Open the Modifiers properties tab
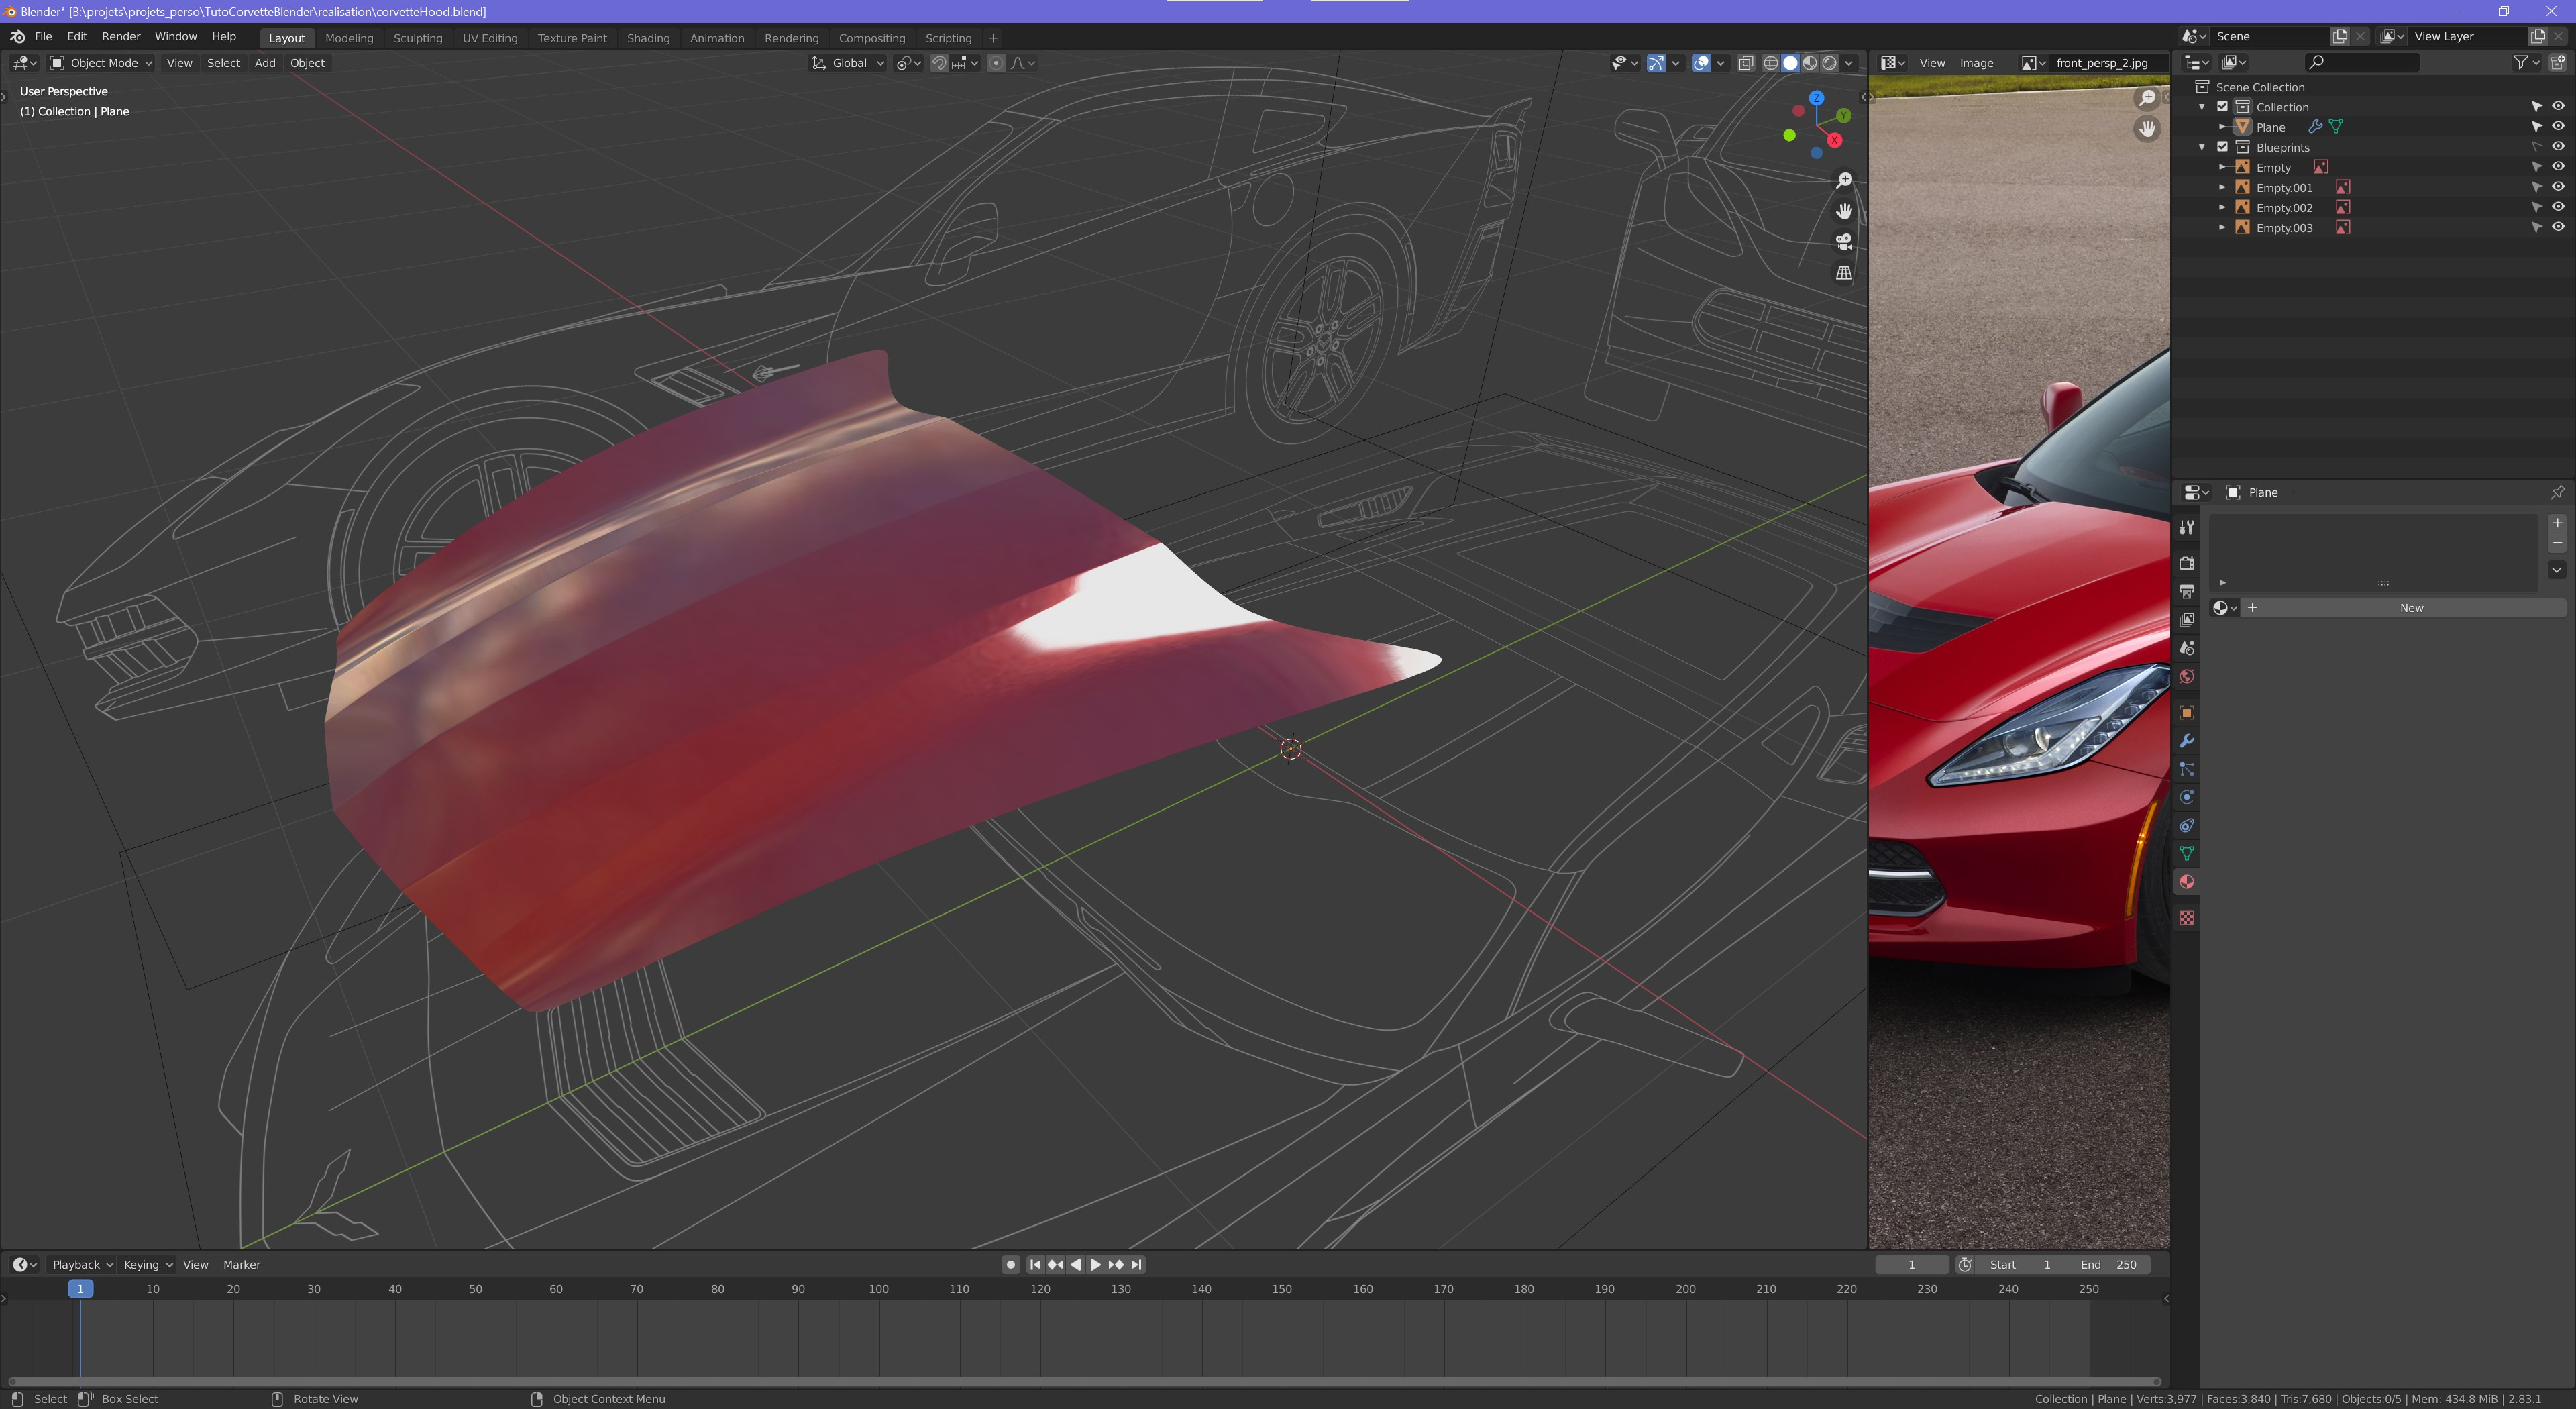Viewport: 2576px width, 1409px height. 2187,741
